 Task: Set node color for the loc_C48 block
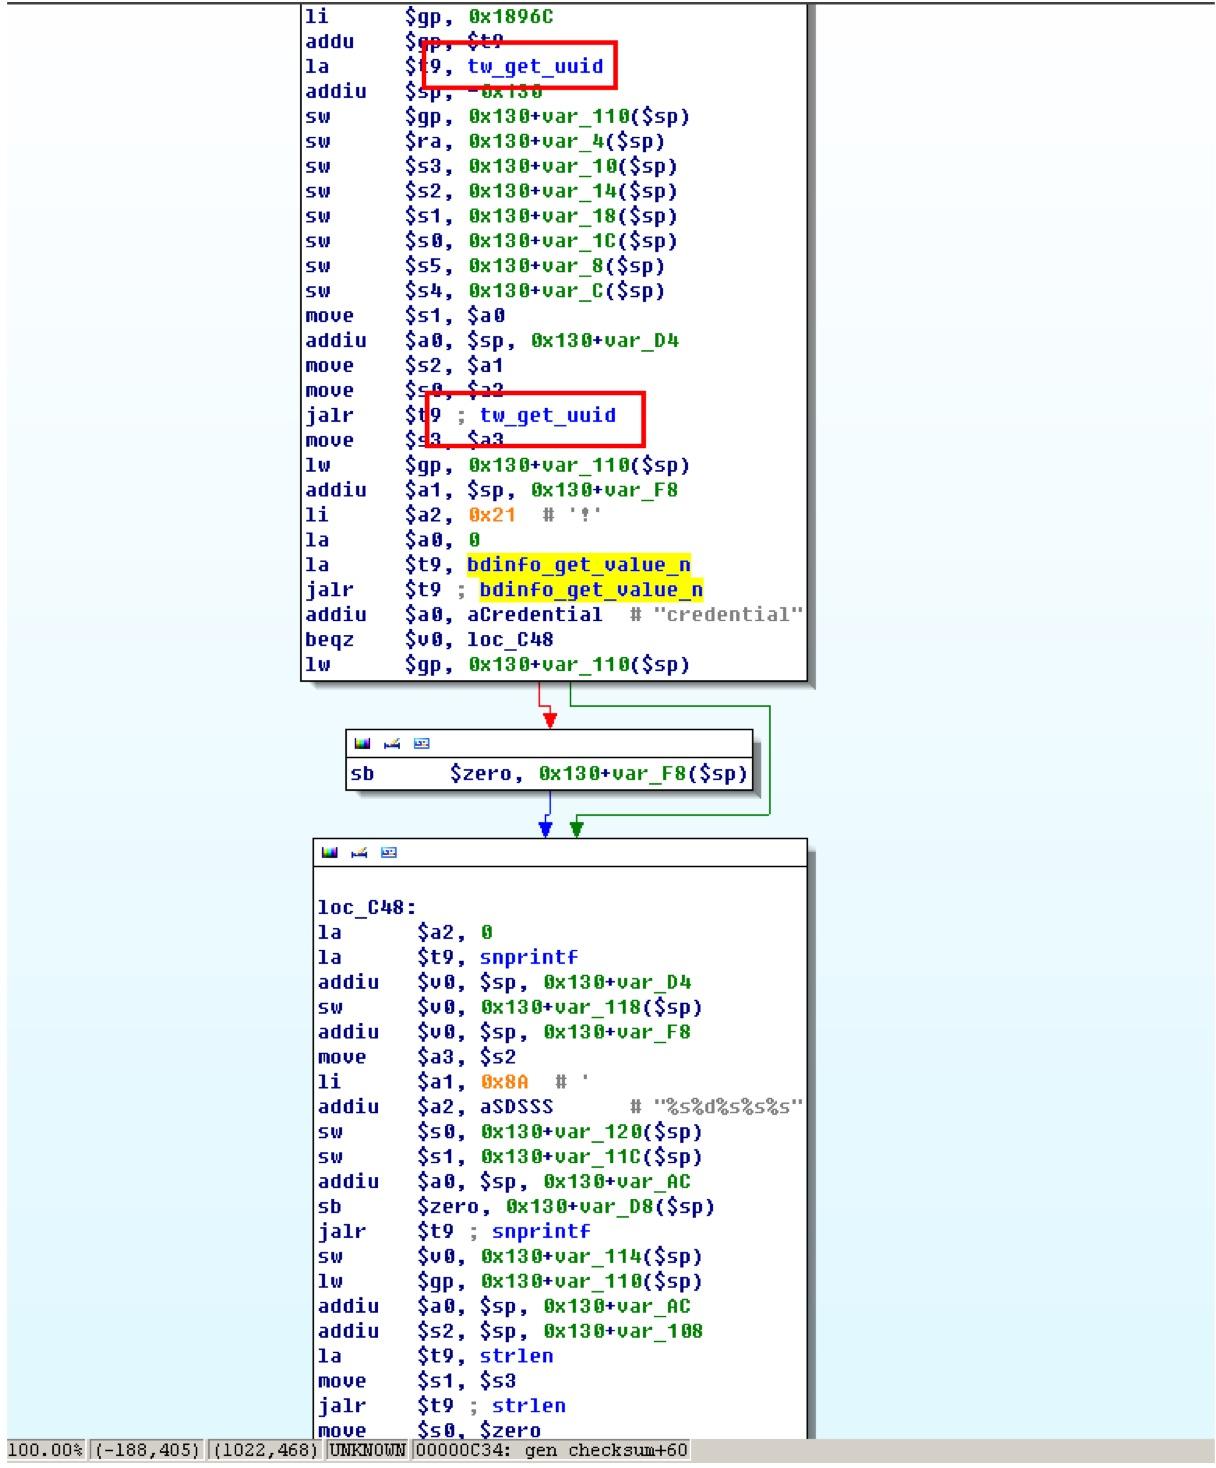click(330, 853)
